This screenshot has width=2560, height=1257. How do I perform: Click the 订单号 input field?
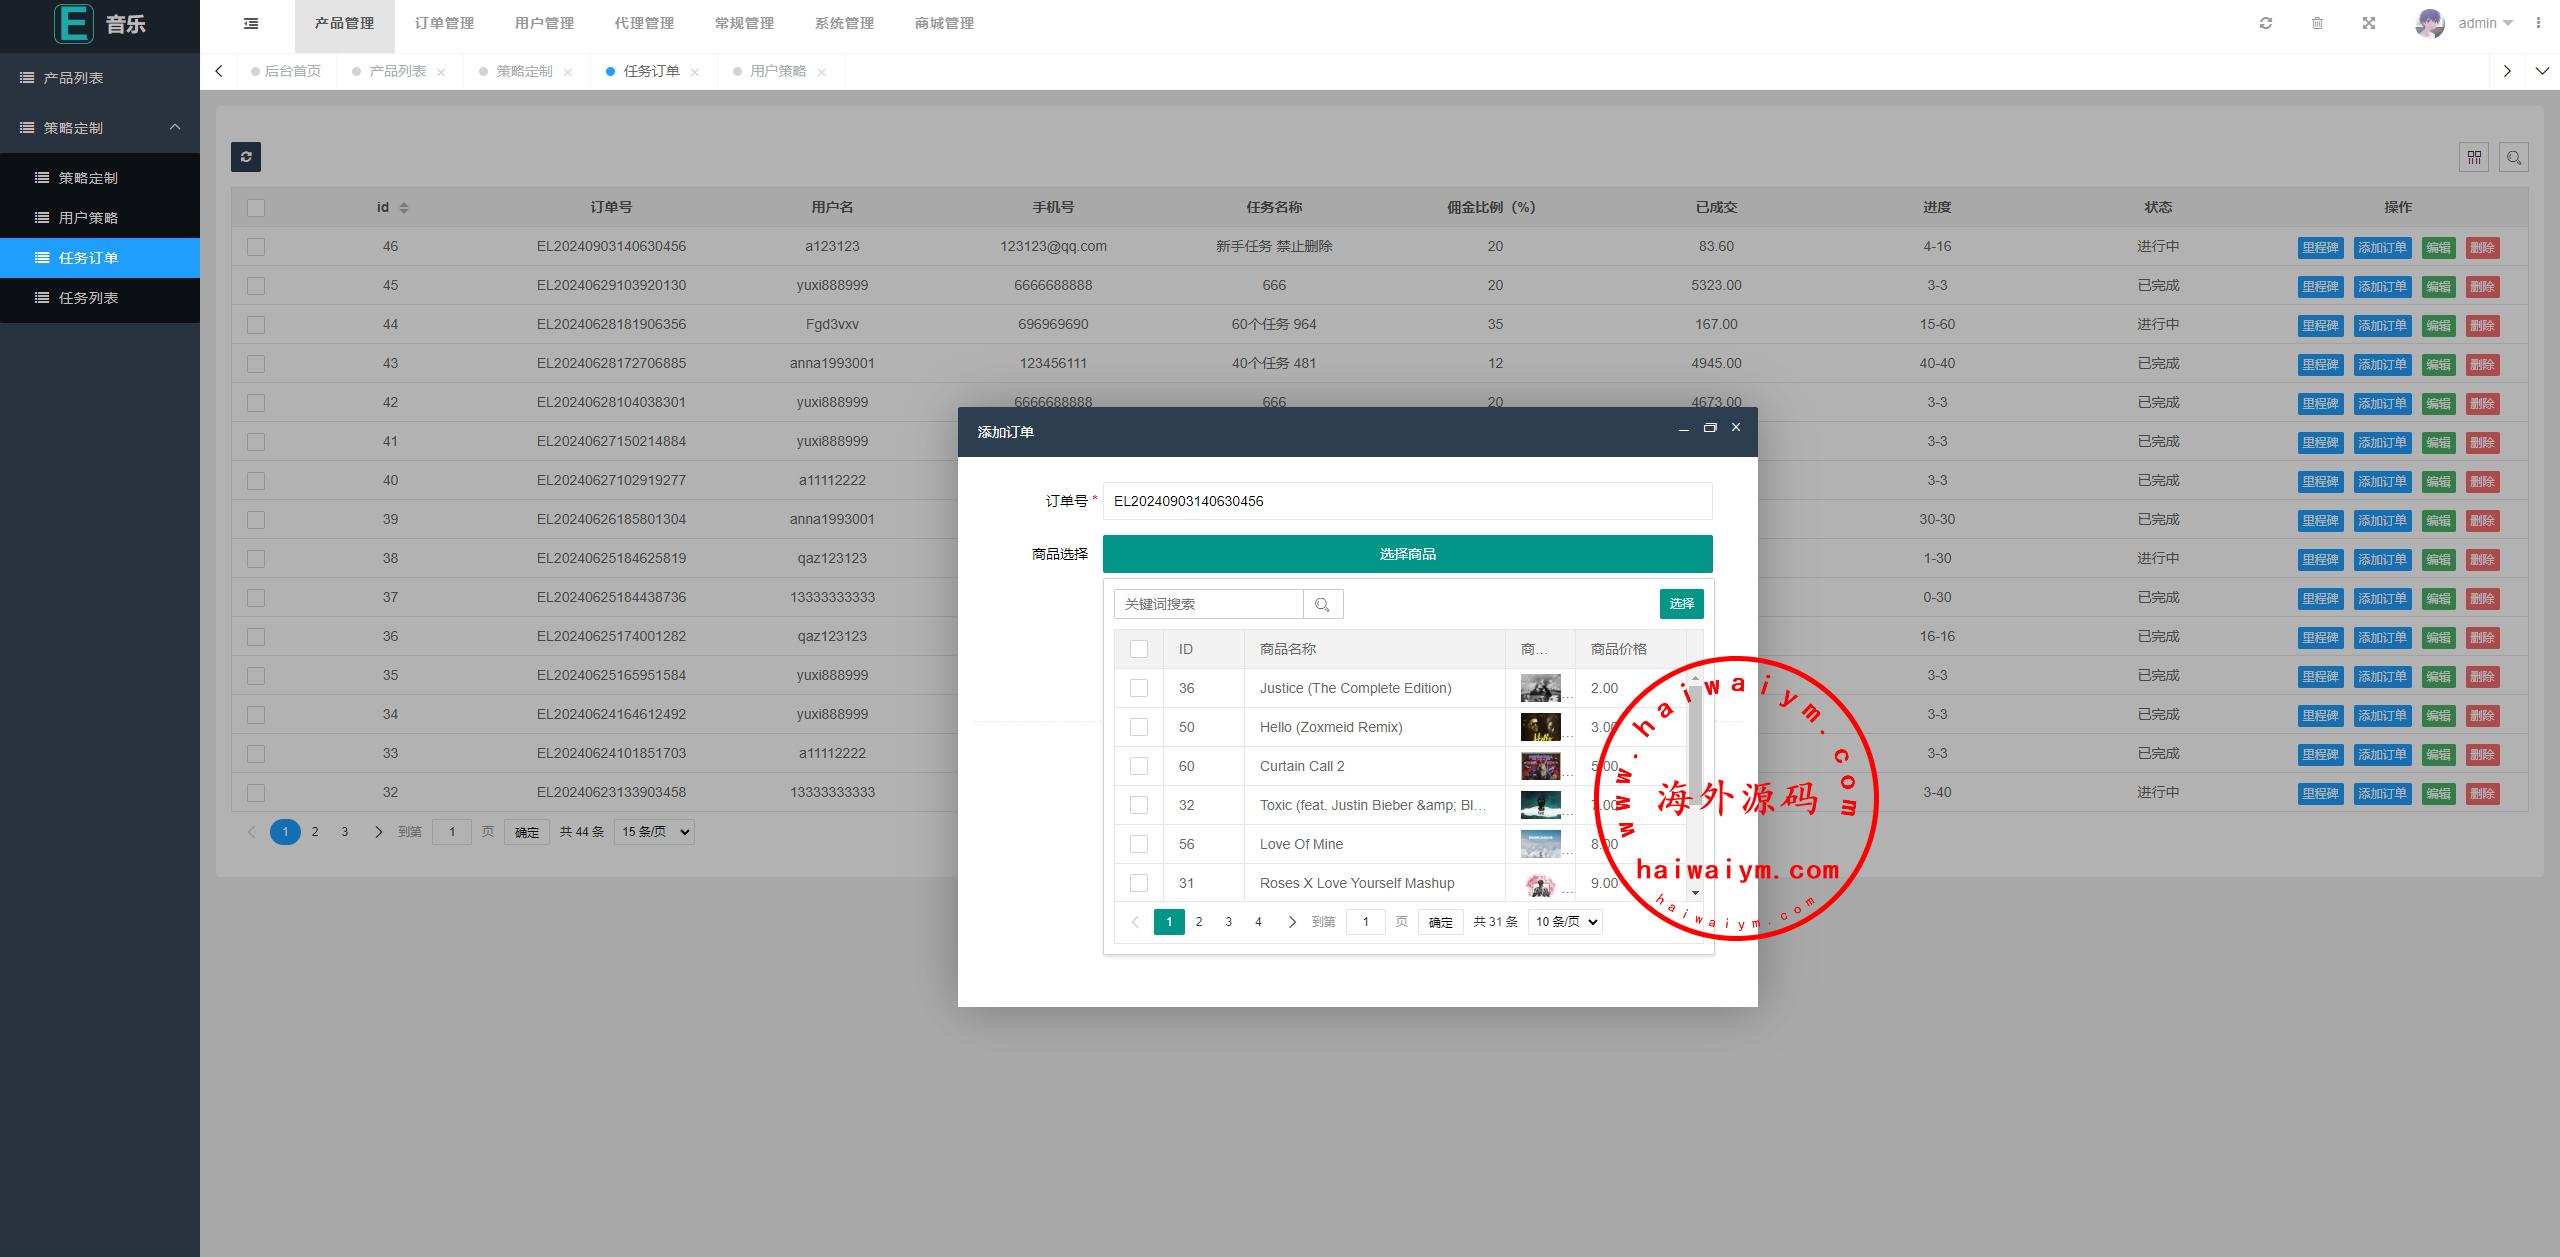(1407, 501)
